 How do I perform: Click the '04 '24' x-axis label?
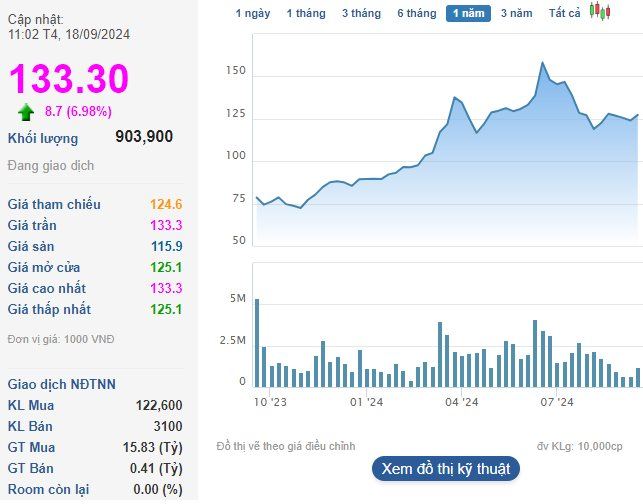click(462, 402)
